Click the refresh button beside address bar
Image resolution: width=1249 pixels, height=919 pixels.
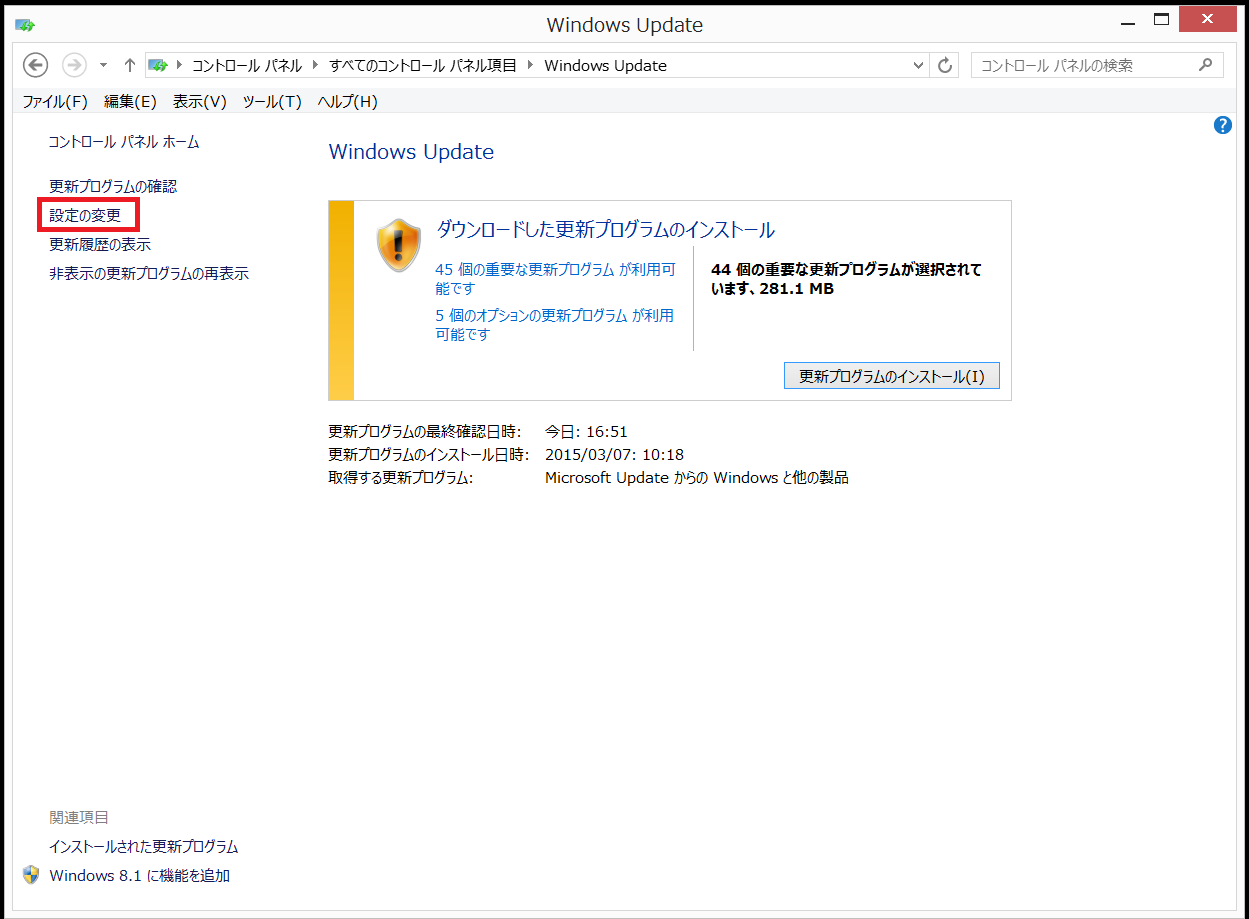tap(944, 65)
